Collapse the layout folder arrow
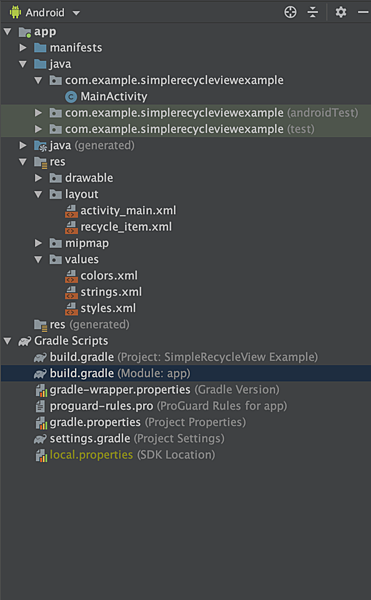This screenshot has height=600, width=371. click(38, 194)
